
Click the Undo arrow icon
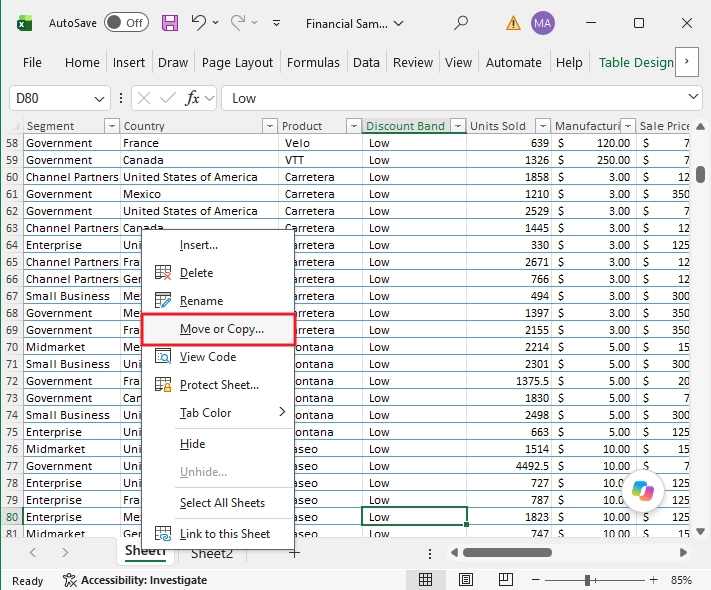[199, 22]
